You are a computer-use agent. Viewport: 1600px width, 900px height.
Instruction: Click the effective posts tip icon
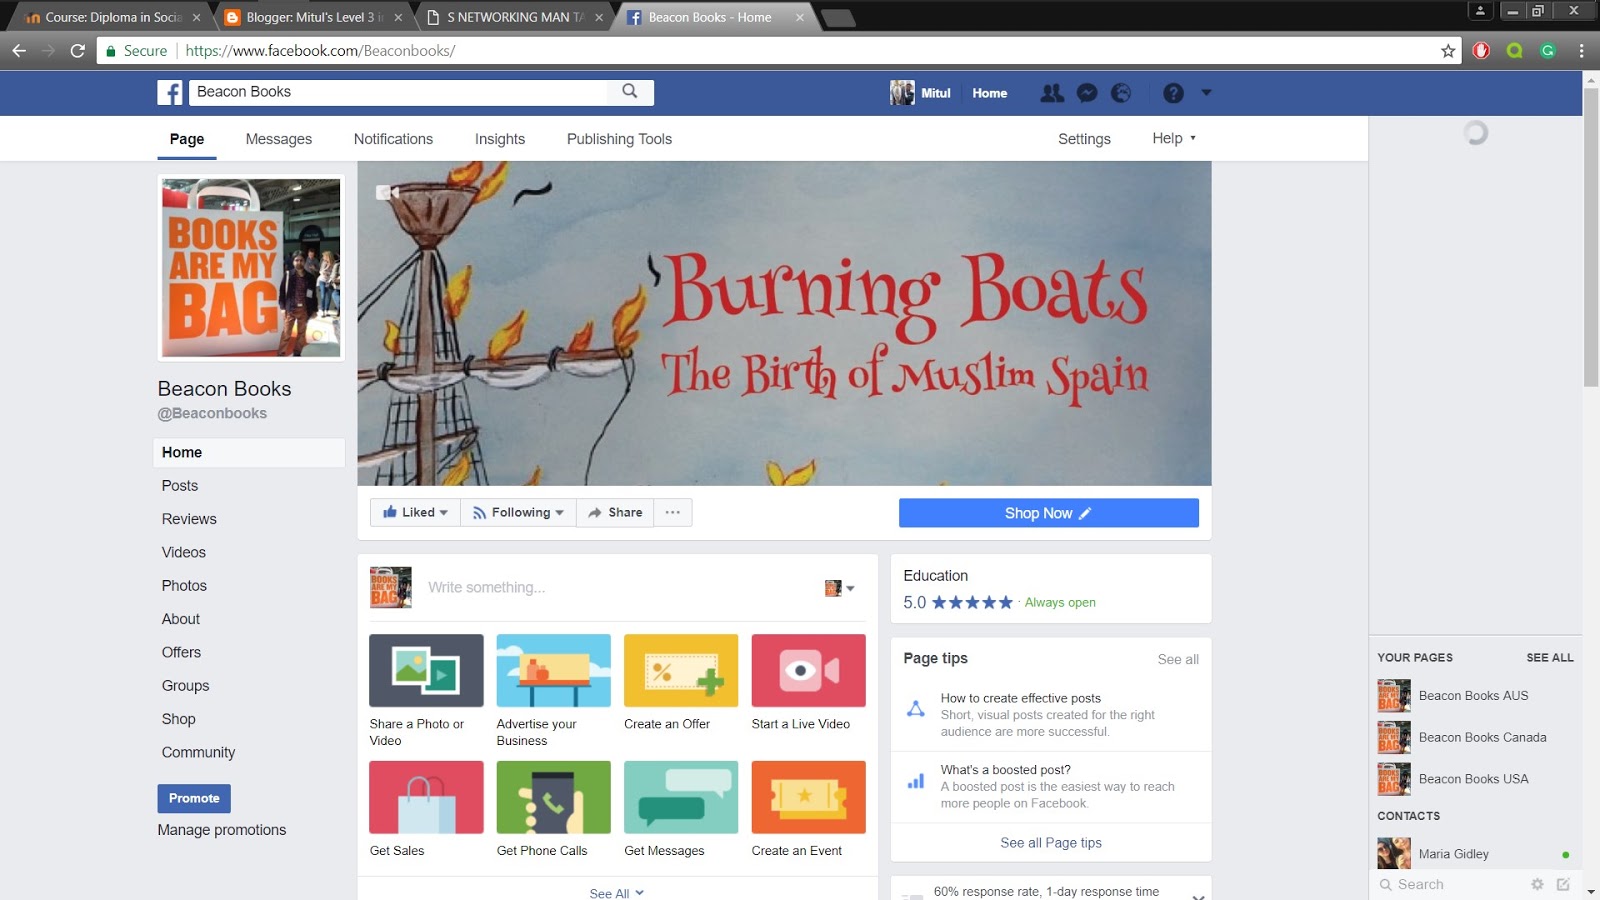coord(915,709)
